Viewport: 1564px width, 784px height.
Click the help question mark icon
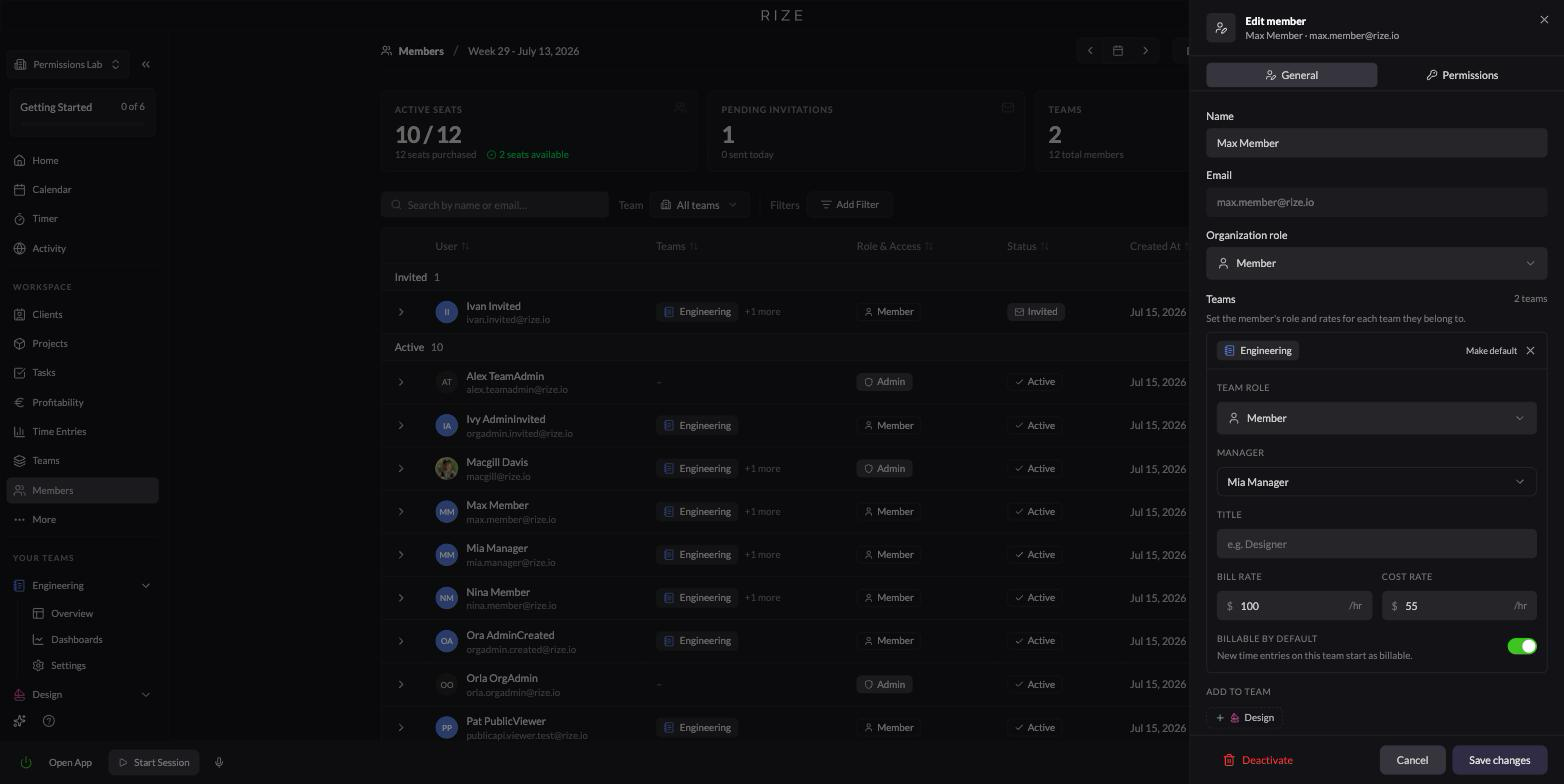click(x=49, y=721)
